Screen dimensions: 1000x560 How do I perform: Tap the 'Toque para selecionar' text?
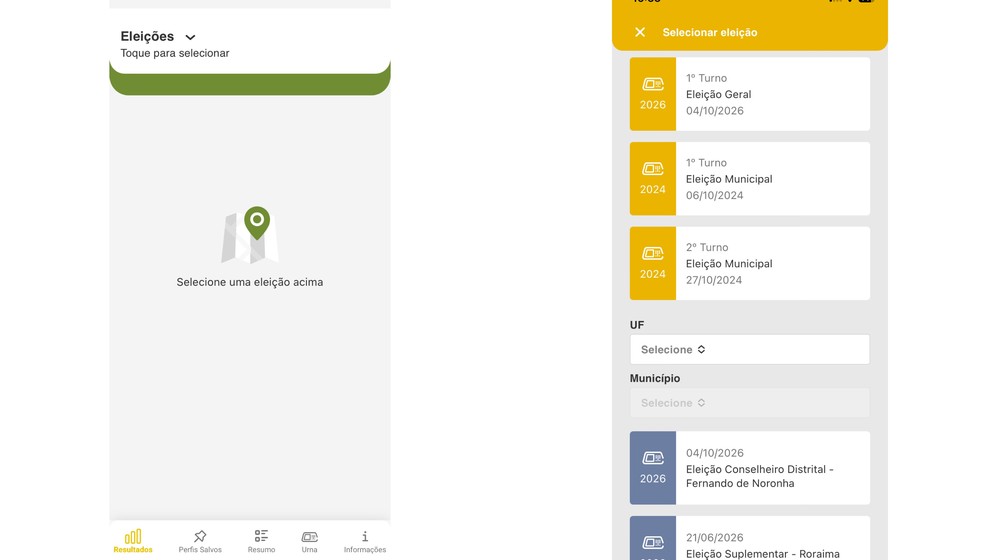[x=175, y=53]
